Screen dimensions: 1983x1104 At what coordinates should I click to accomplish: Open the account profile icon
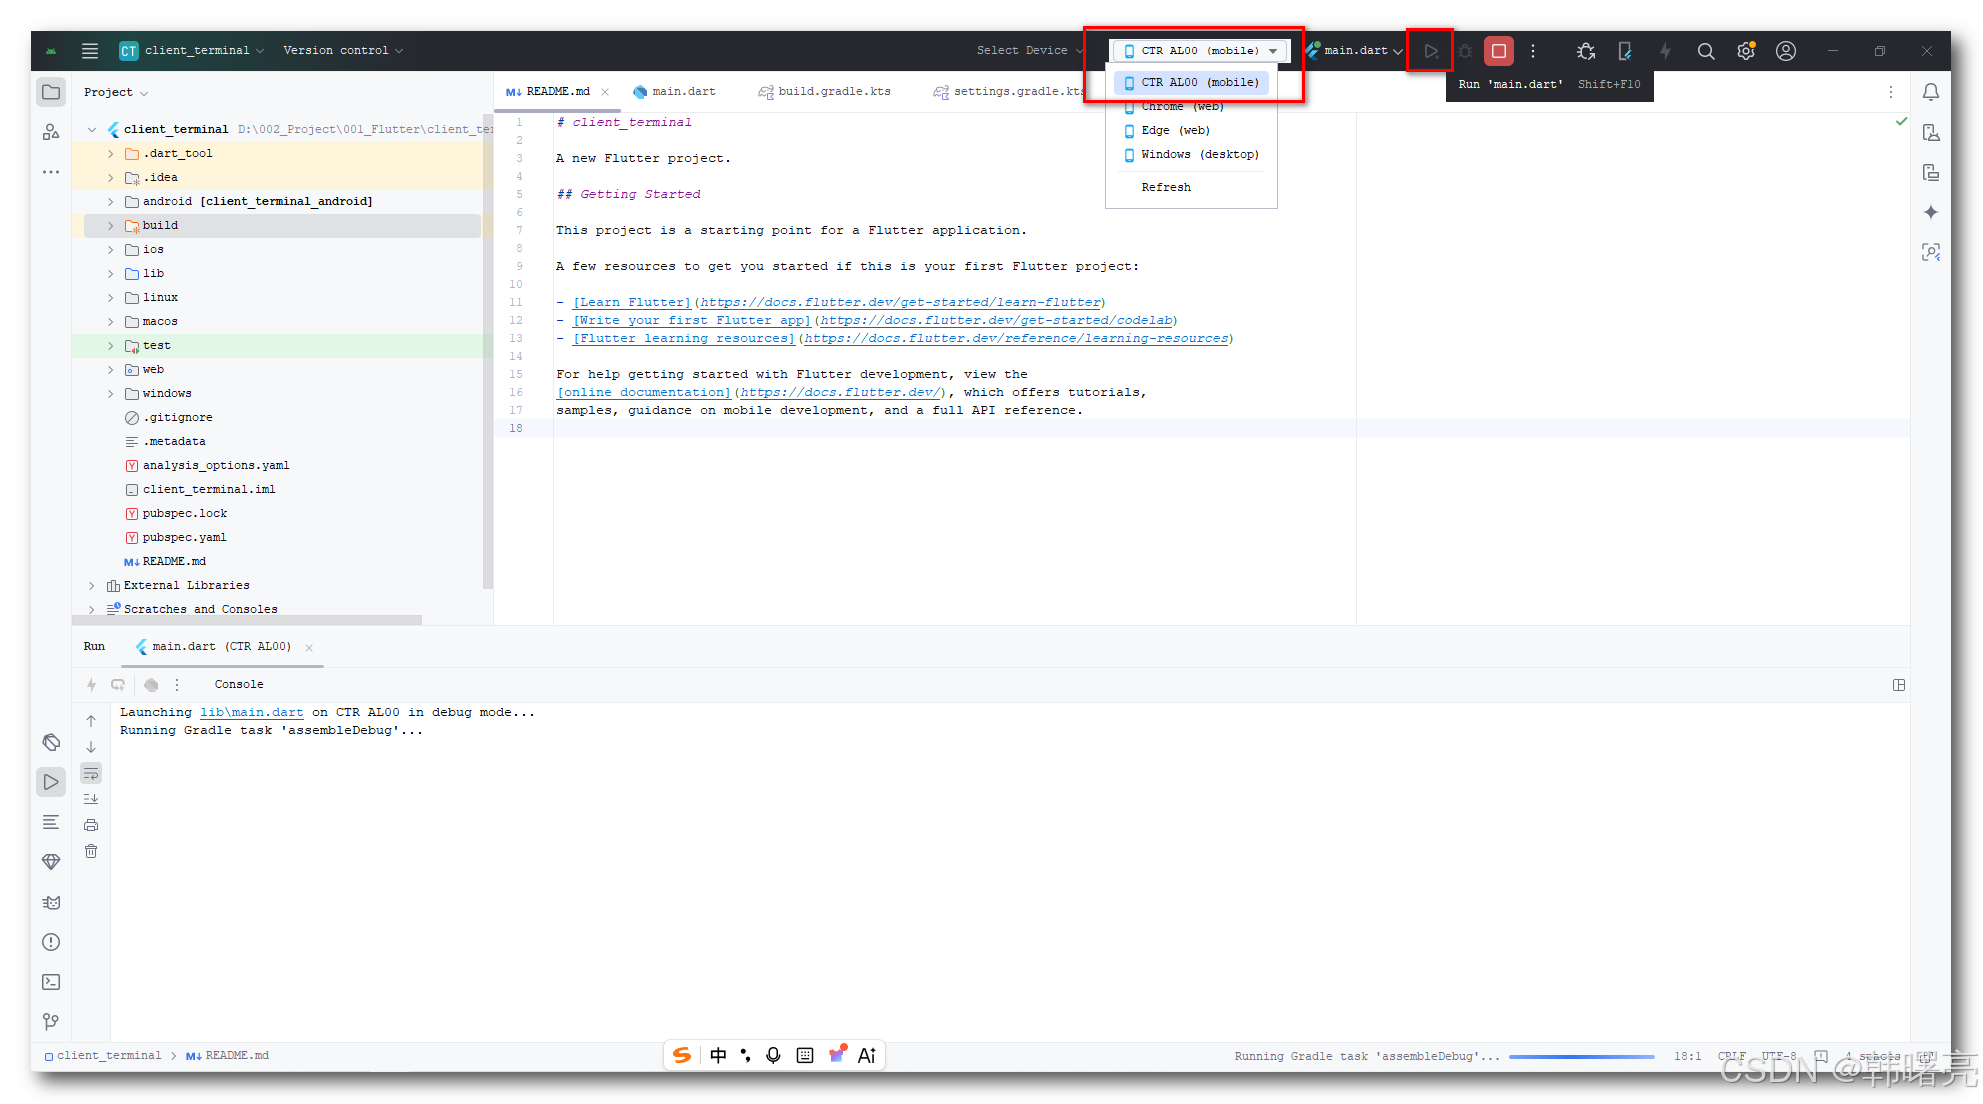1785,51
